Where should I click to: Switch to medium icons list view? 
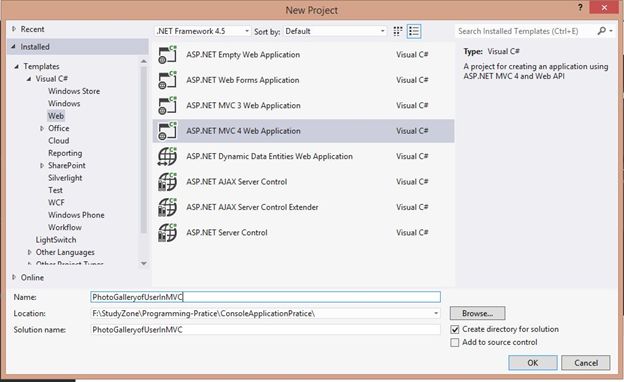[x=414, y=31]
